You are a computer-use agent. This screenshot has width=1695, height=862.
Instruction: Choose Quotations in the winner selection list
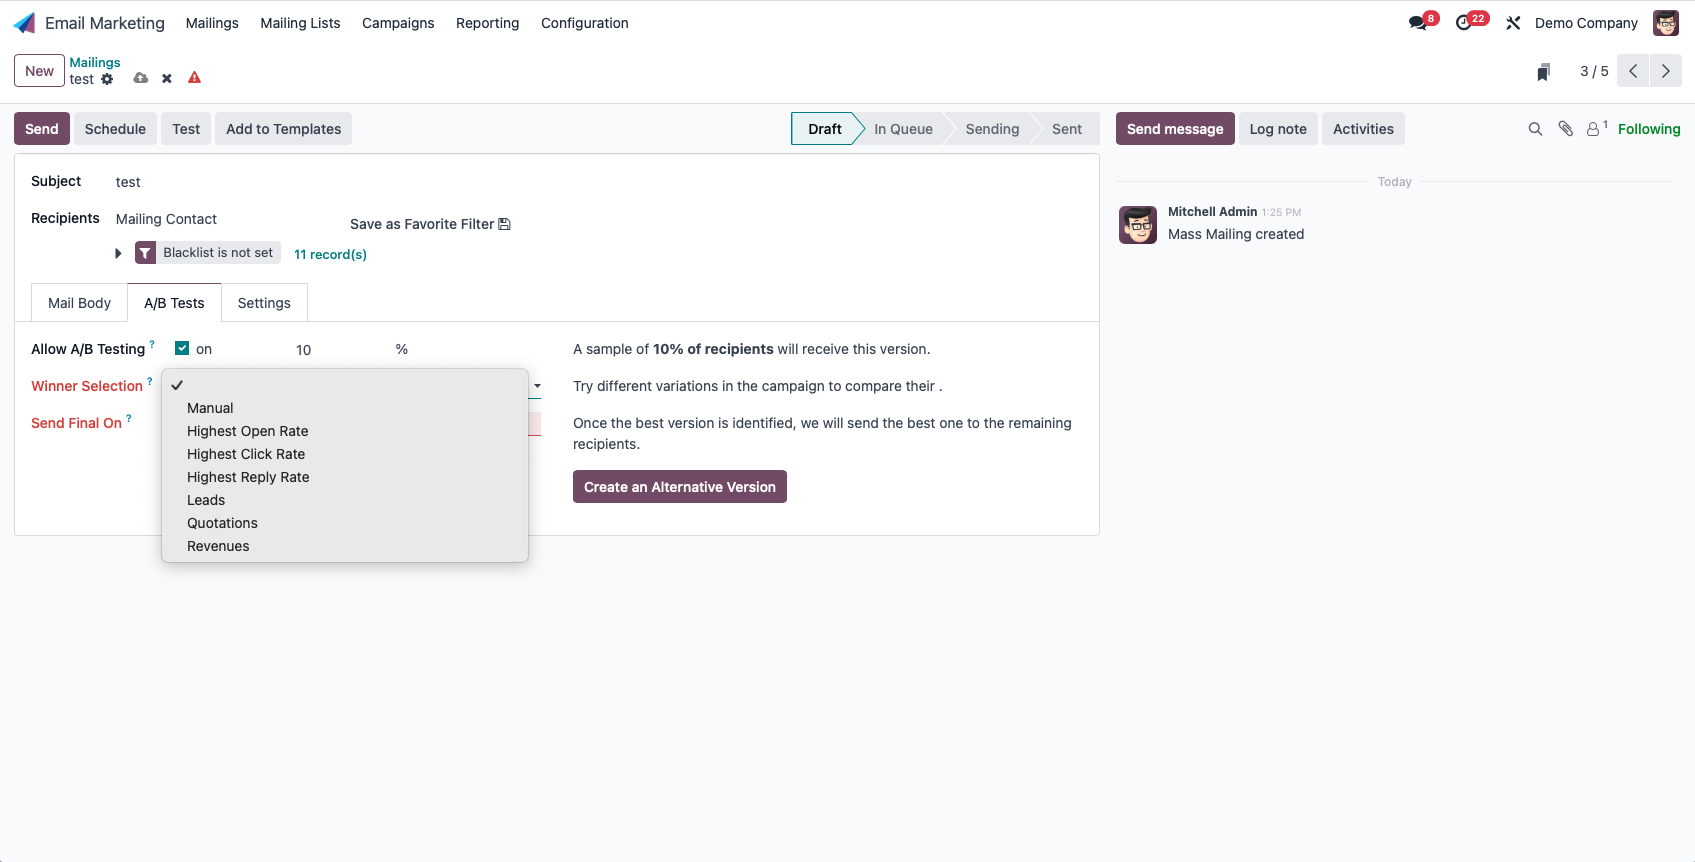pyautogui.click(x=345, y=523)
